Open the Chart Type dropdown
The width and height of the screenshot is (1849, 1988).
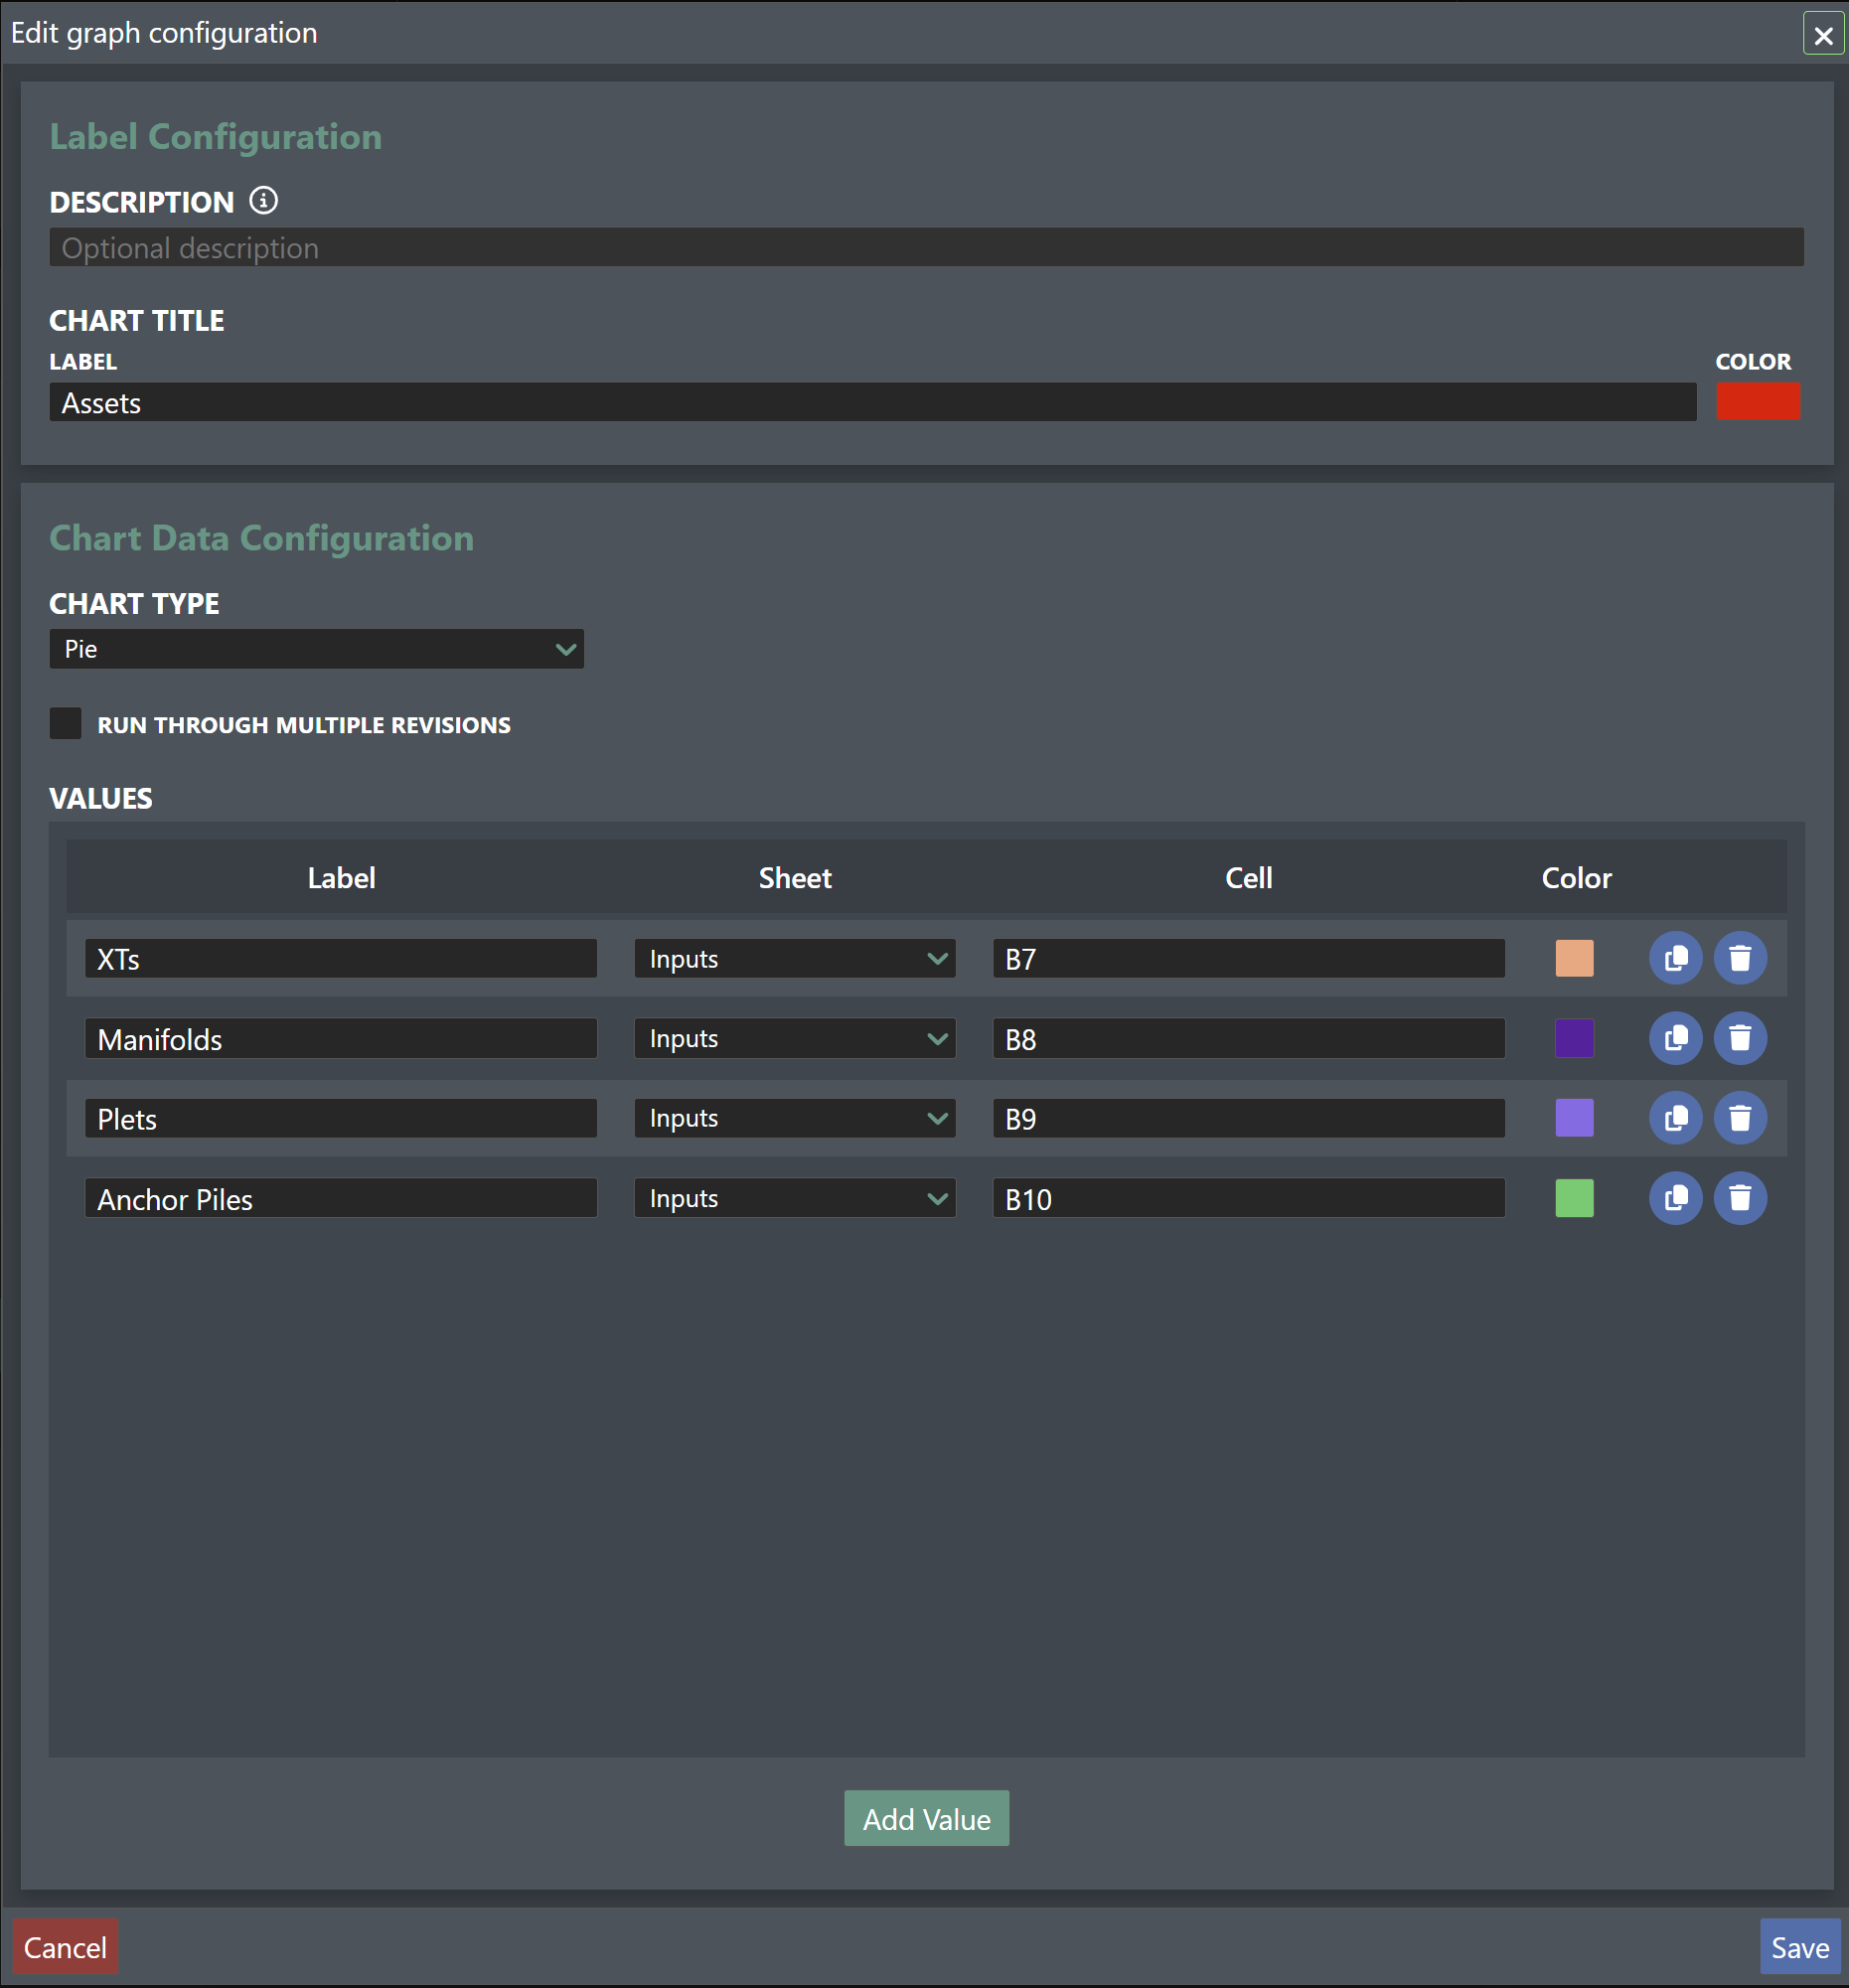[316, 649]
